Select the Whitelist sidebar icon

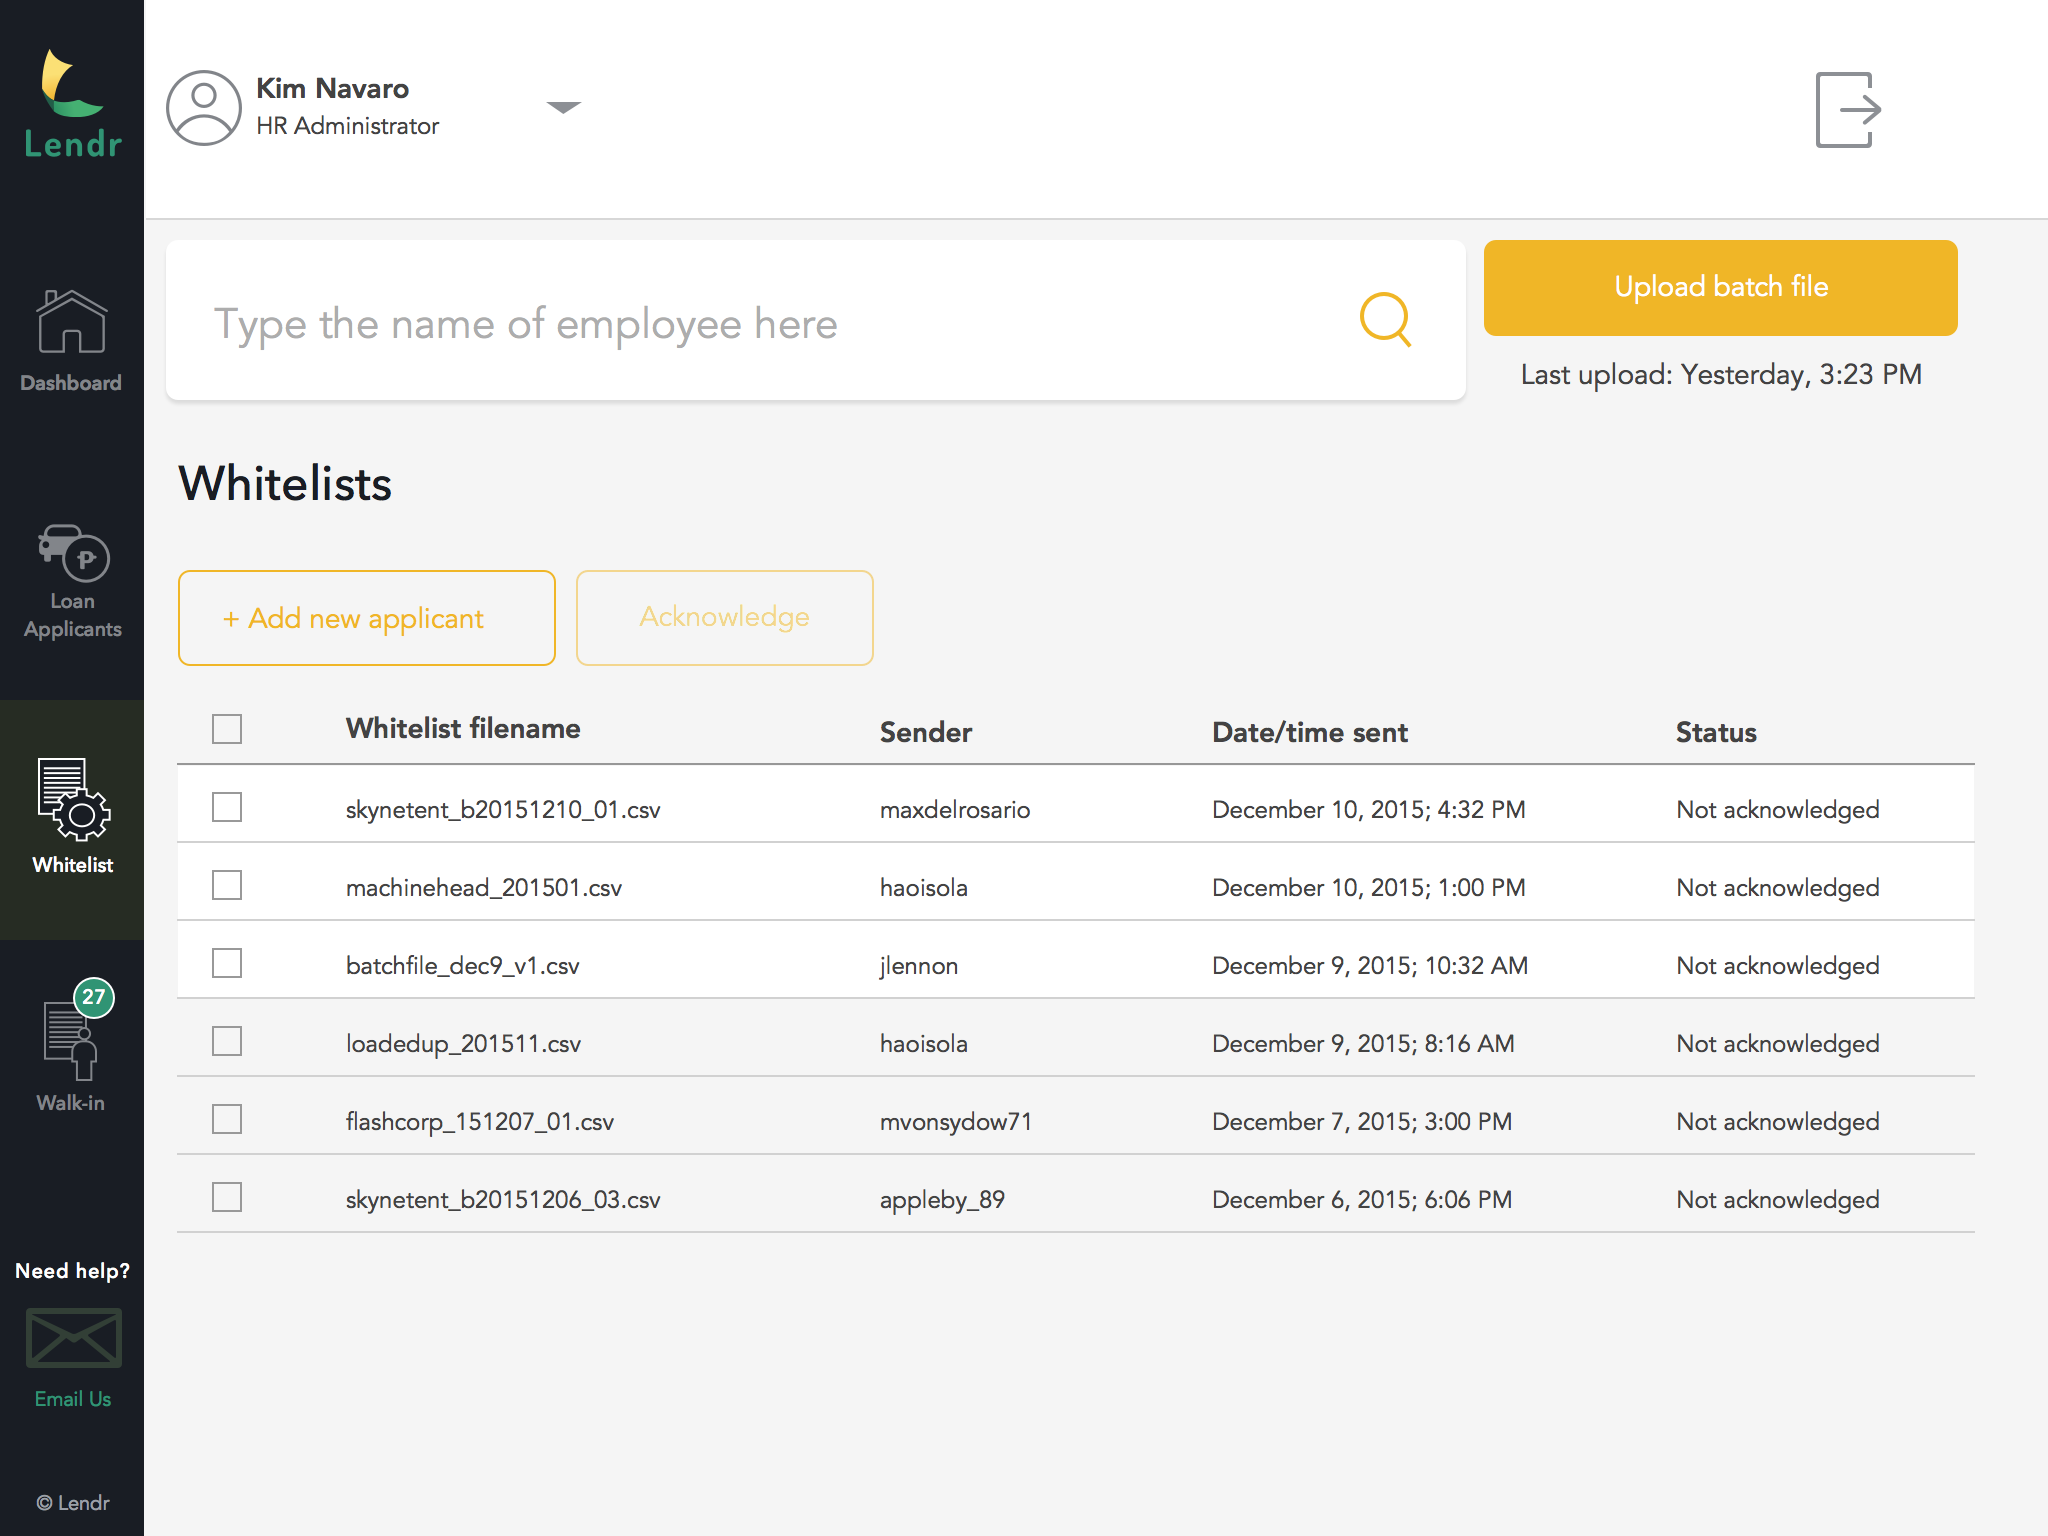(x=73, y=800)
